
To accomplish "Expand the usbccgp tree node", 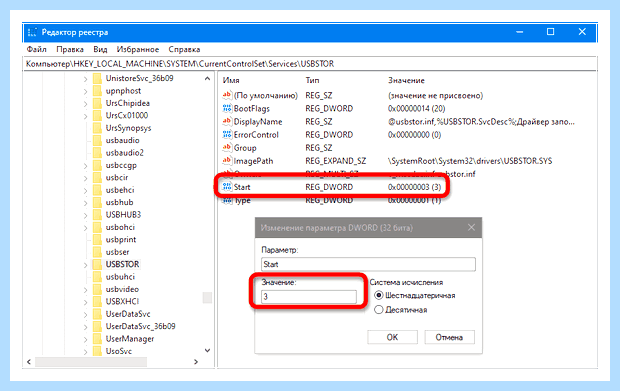I will (x=85, y=166).
